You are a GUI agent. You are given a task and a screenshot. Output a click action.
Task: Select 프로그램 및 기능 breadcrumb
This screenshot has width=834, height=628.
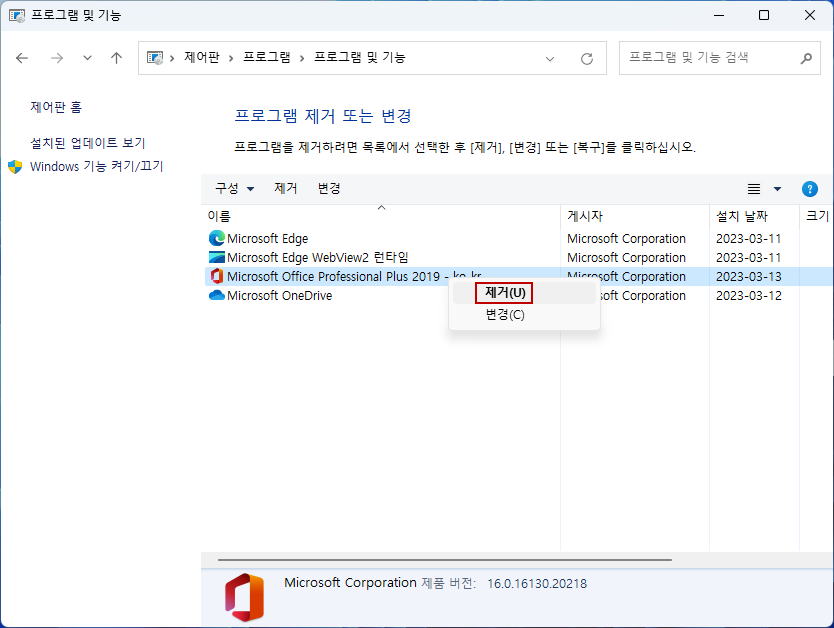point(360,57)
